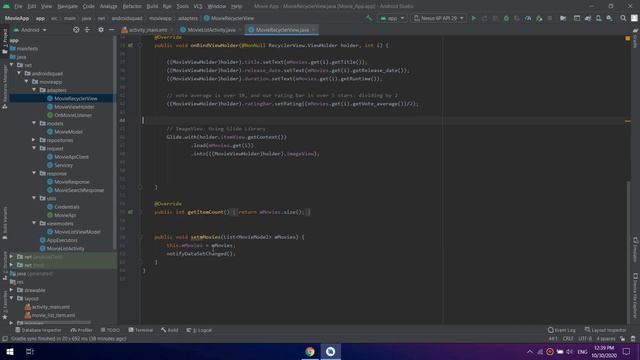Open the Nexus 6P API 29 device dropdown
The width and height of the screenshot is (640, 360).
click(x=438, y=18)
